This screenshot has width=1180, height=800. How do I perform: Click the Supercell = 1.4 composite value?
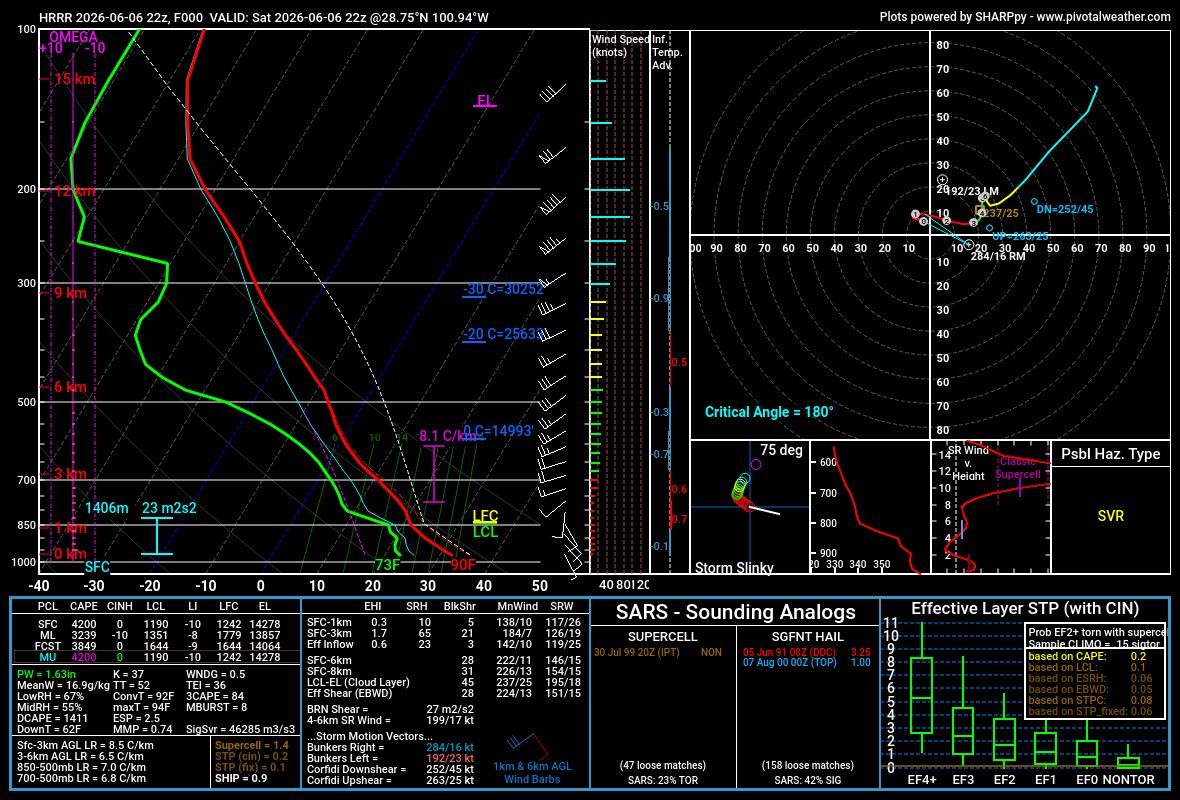tap(252, 745)
